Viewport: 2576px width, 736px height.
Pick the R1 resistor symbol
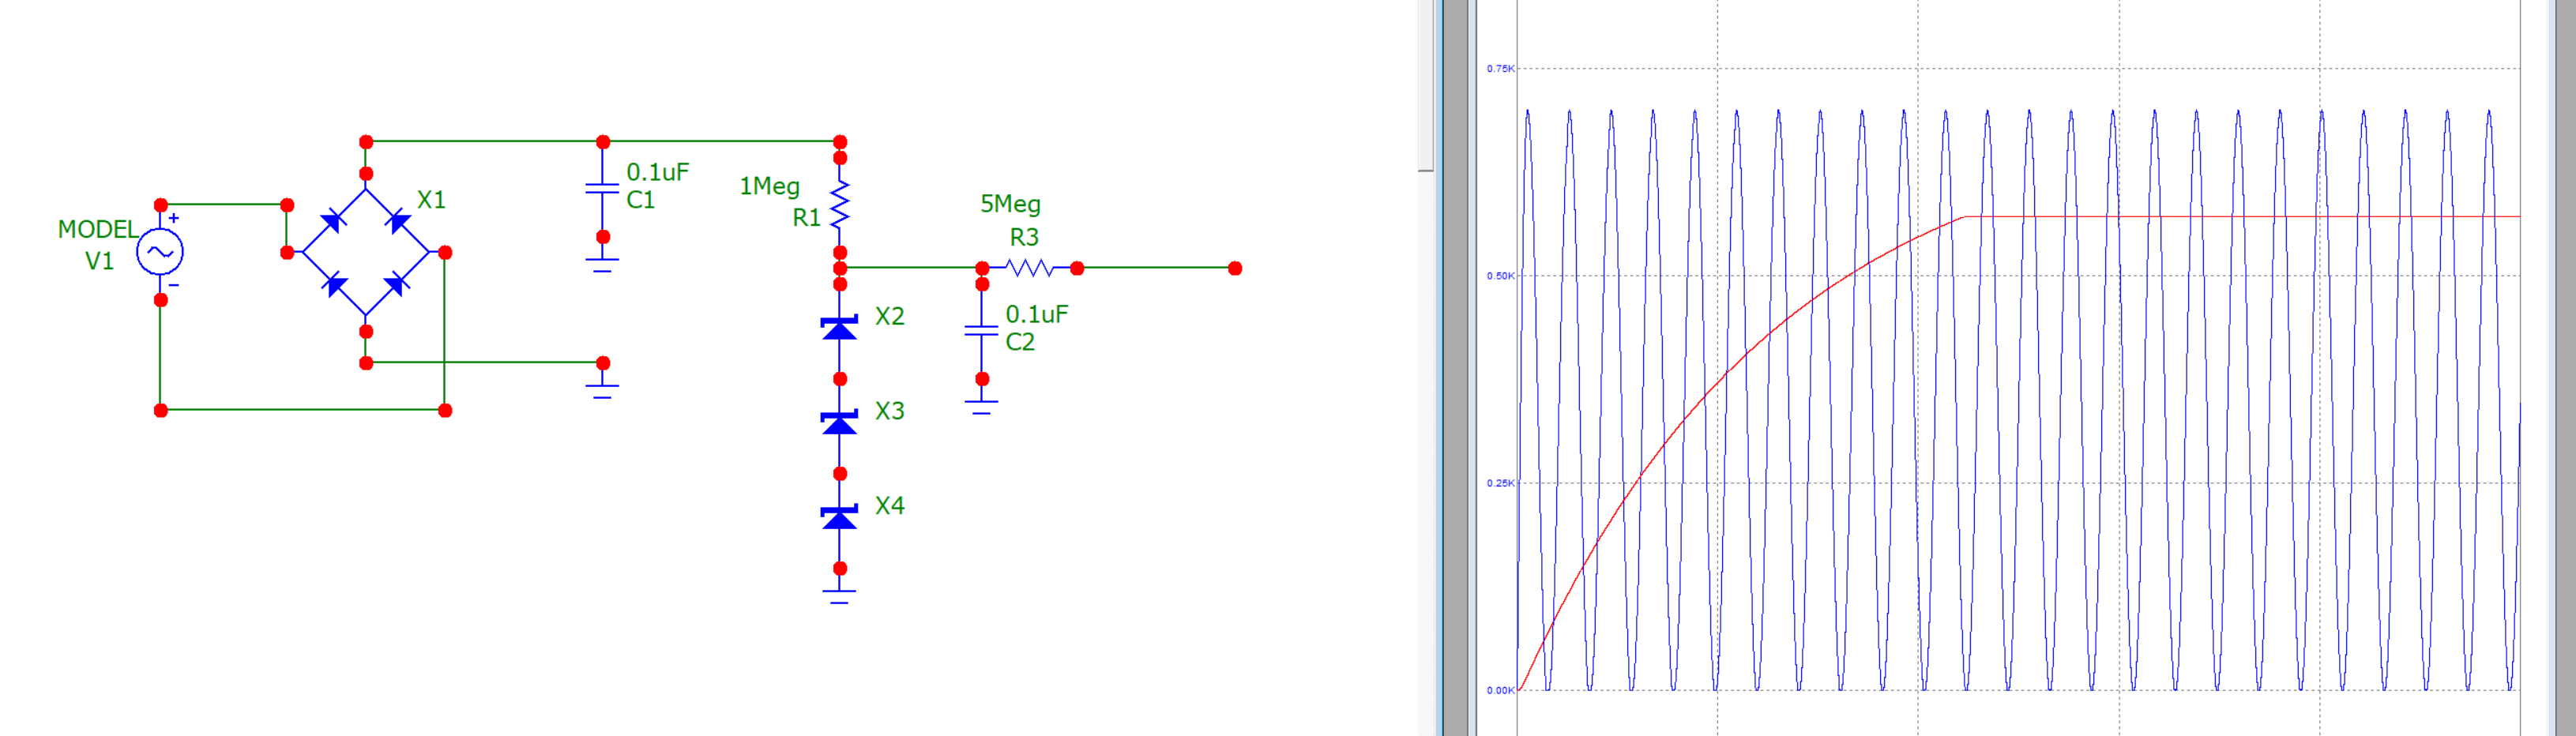click(840, 205)
